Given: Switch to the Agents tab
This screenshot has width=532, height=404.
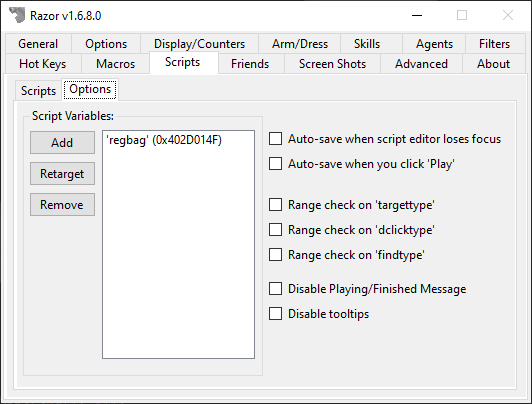Looking at the screenshot, I should click(x=434, y=44).
